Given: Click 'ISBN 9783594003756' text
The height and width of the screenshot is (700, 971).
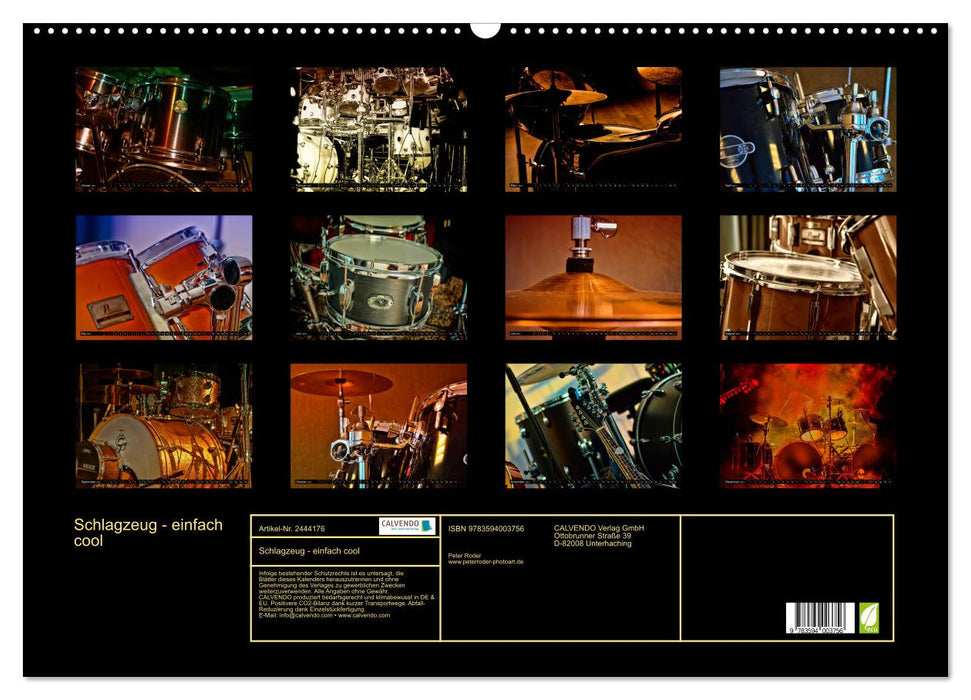Looking at the screenshot, I should 486,528.
